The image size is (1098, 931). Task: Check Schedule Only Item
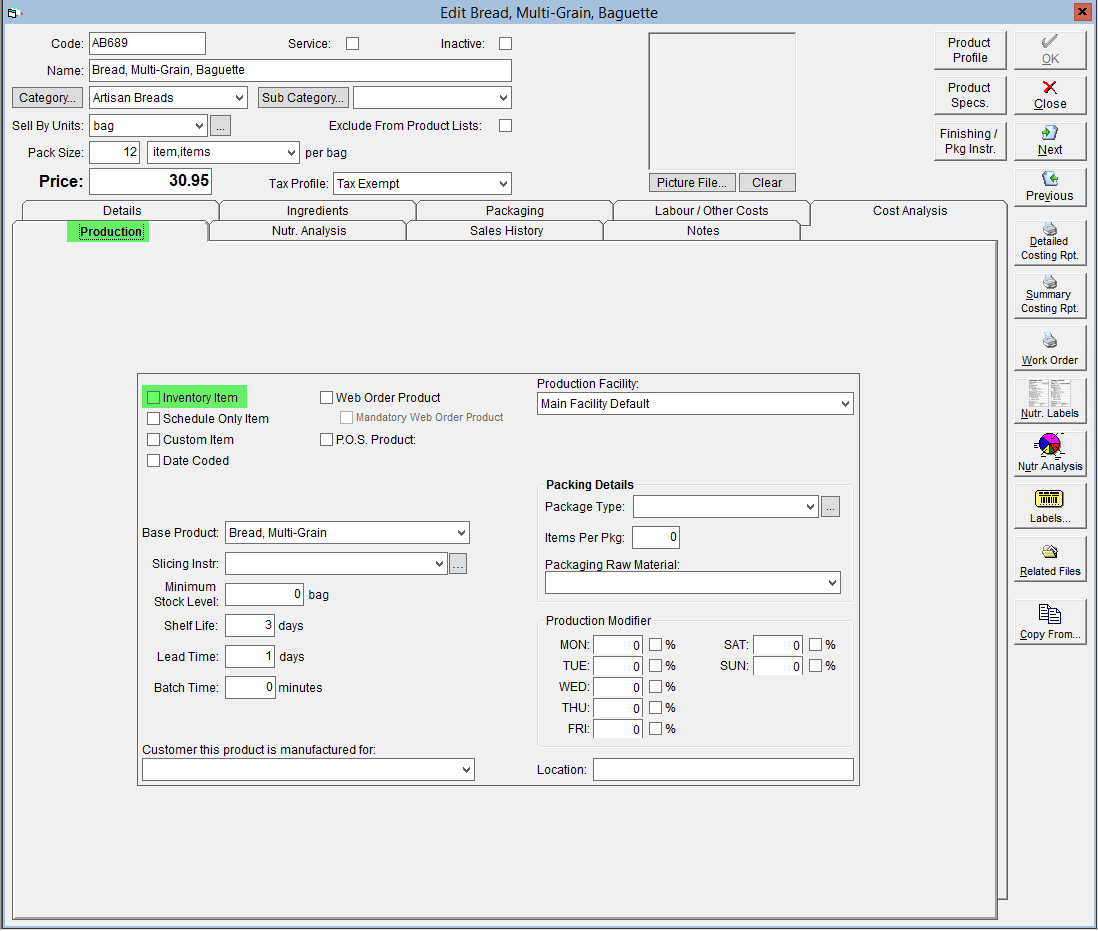[153, 419]
